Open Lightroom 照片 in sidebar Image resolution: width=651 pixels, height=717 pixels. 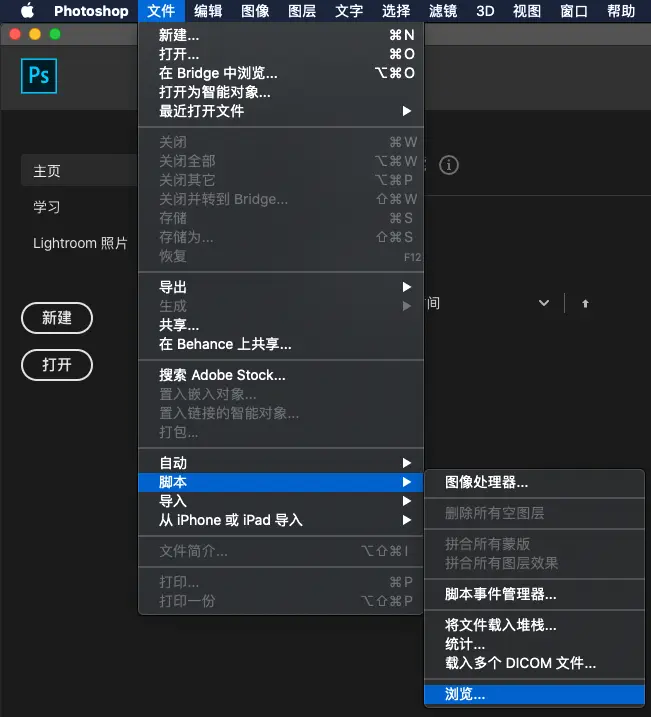80,243
